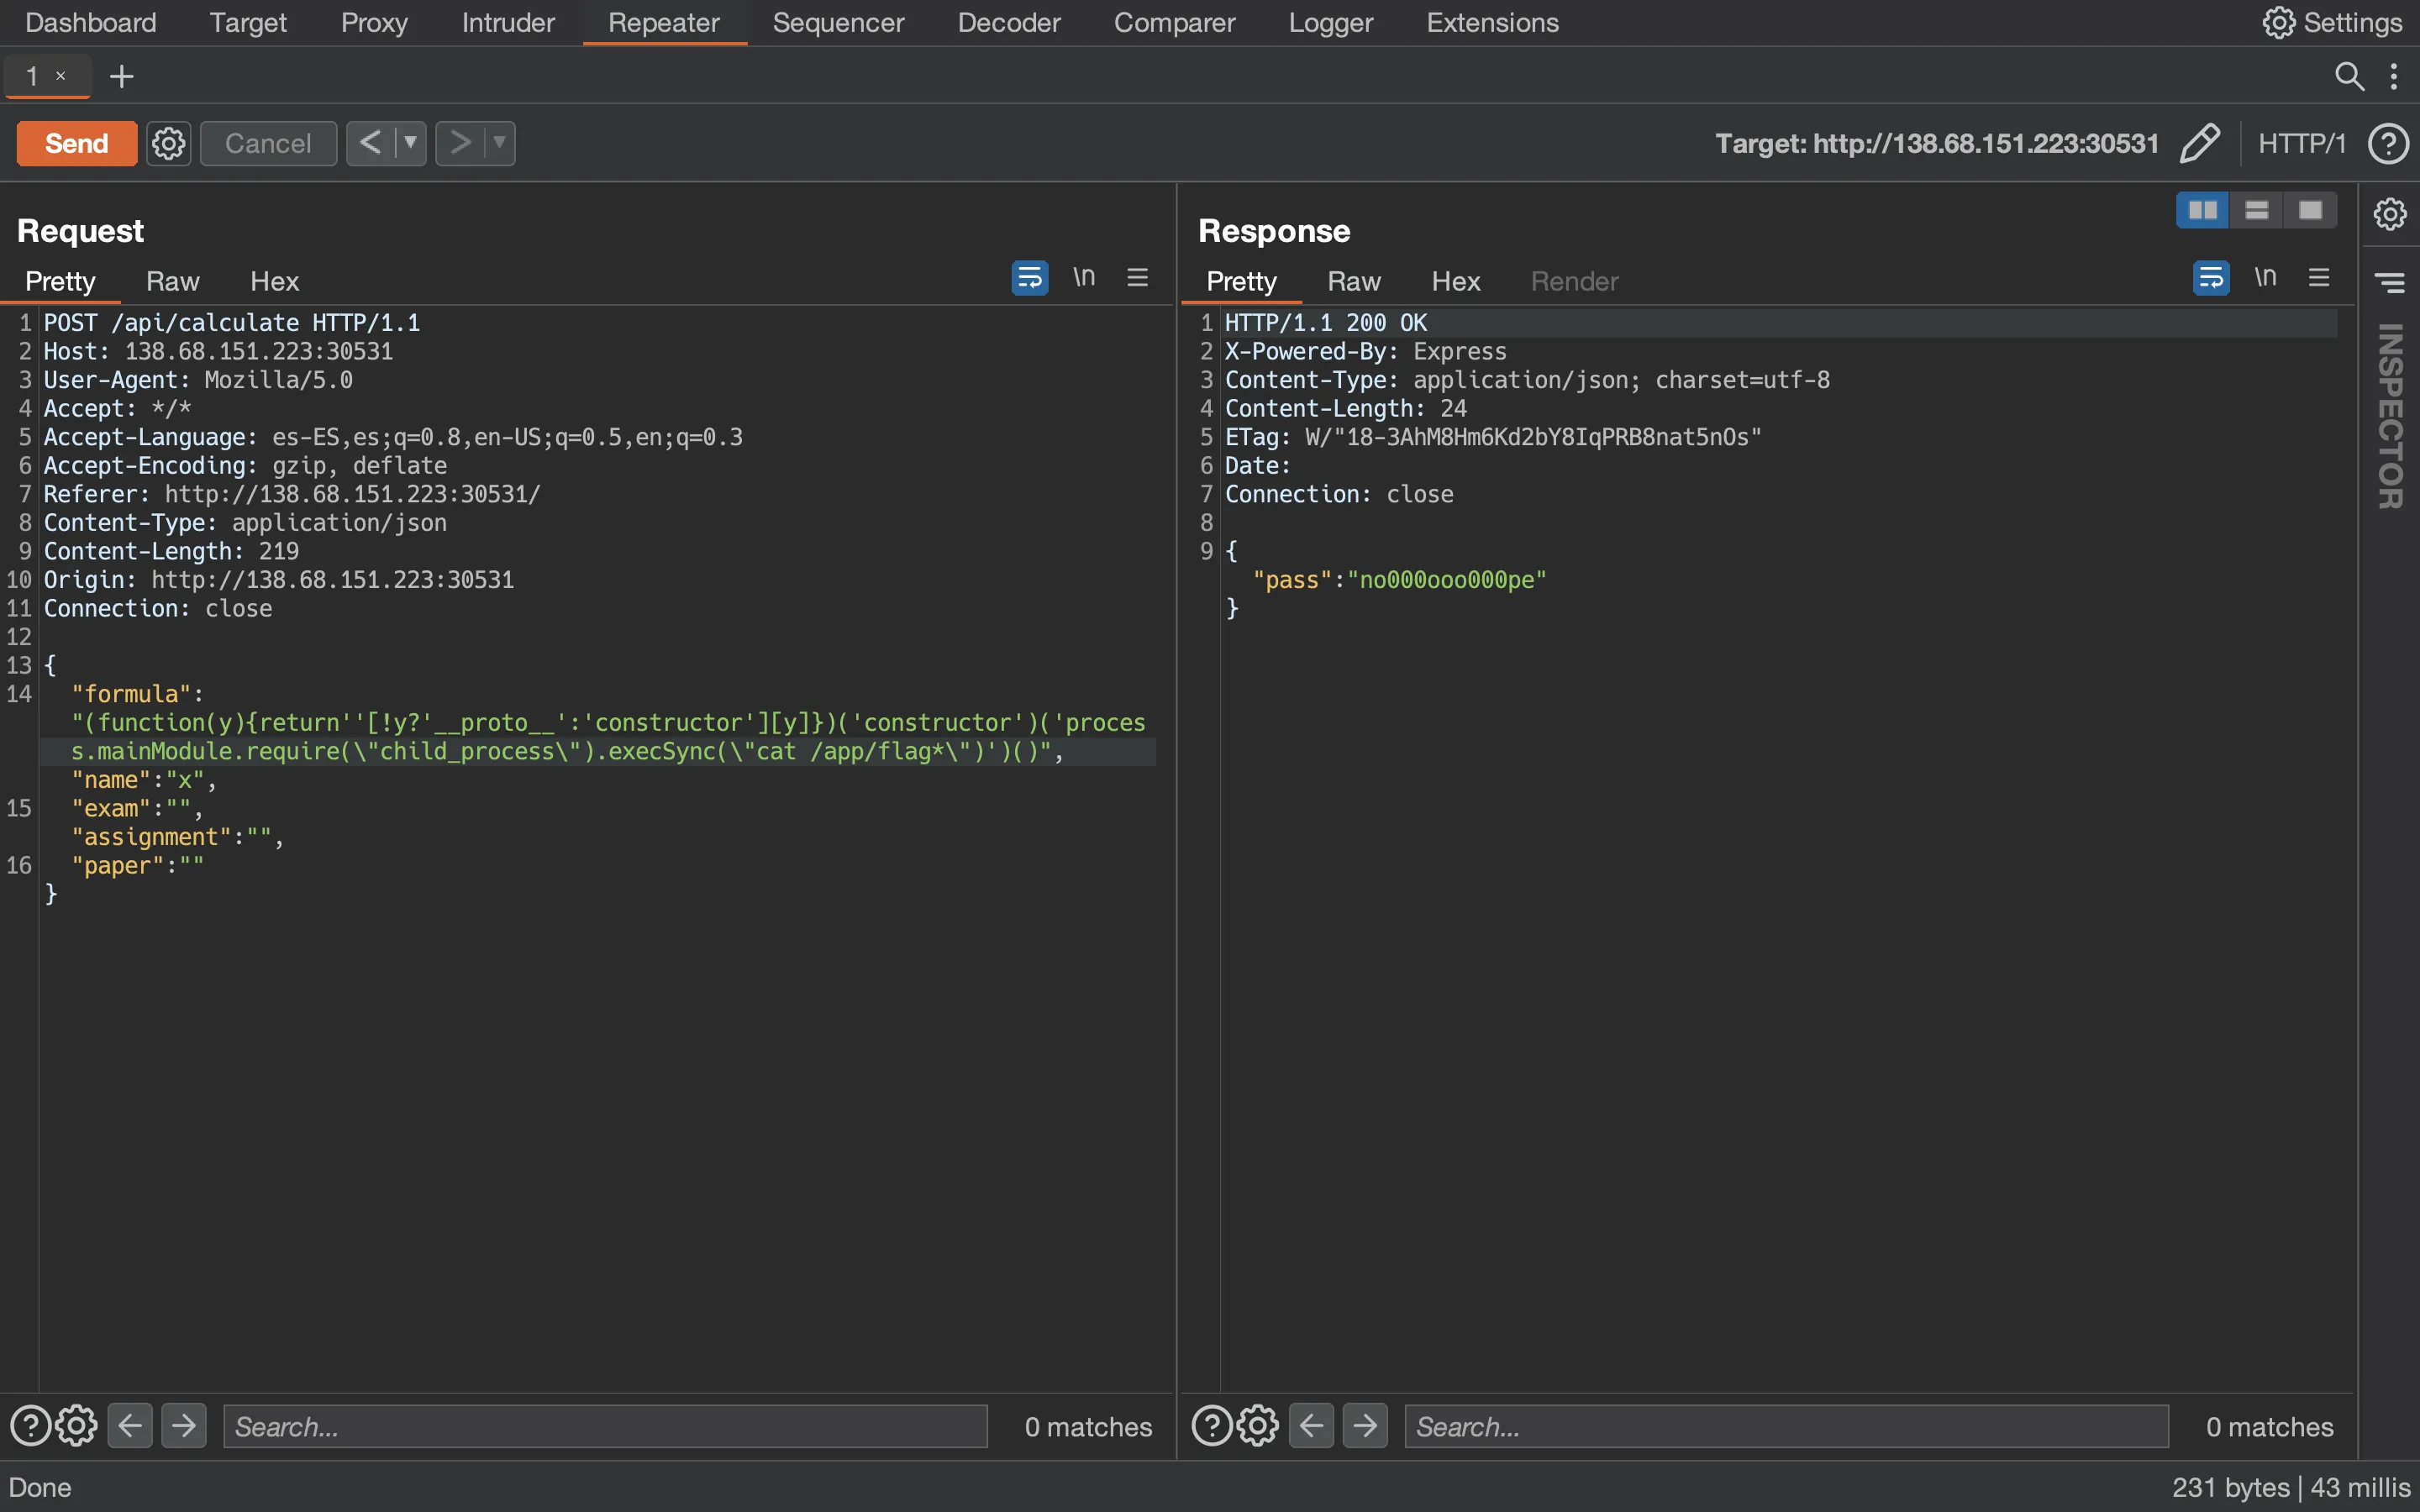Click the HTTP/1.1 200 OK status line

[x=1326, y=323]
